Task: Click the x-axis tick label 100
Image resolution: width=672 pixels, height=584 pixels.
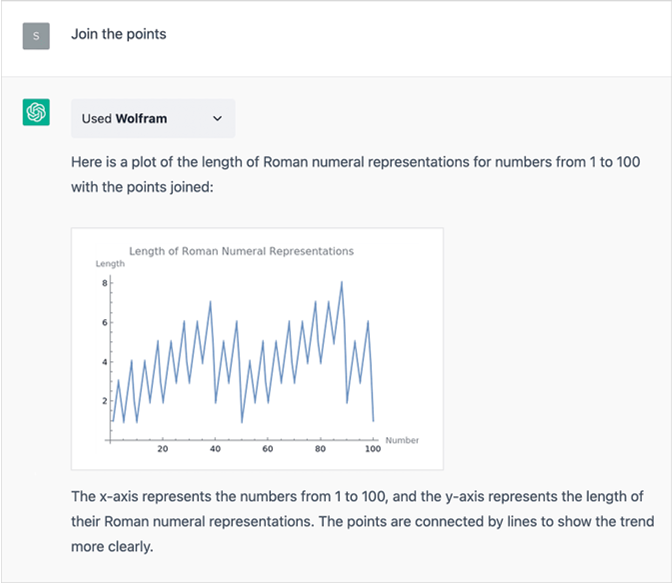Action: click(373, 450)
